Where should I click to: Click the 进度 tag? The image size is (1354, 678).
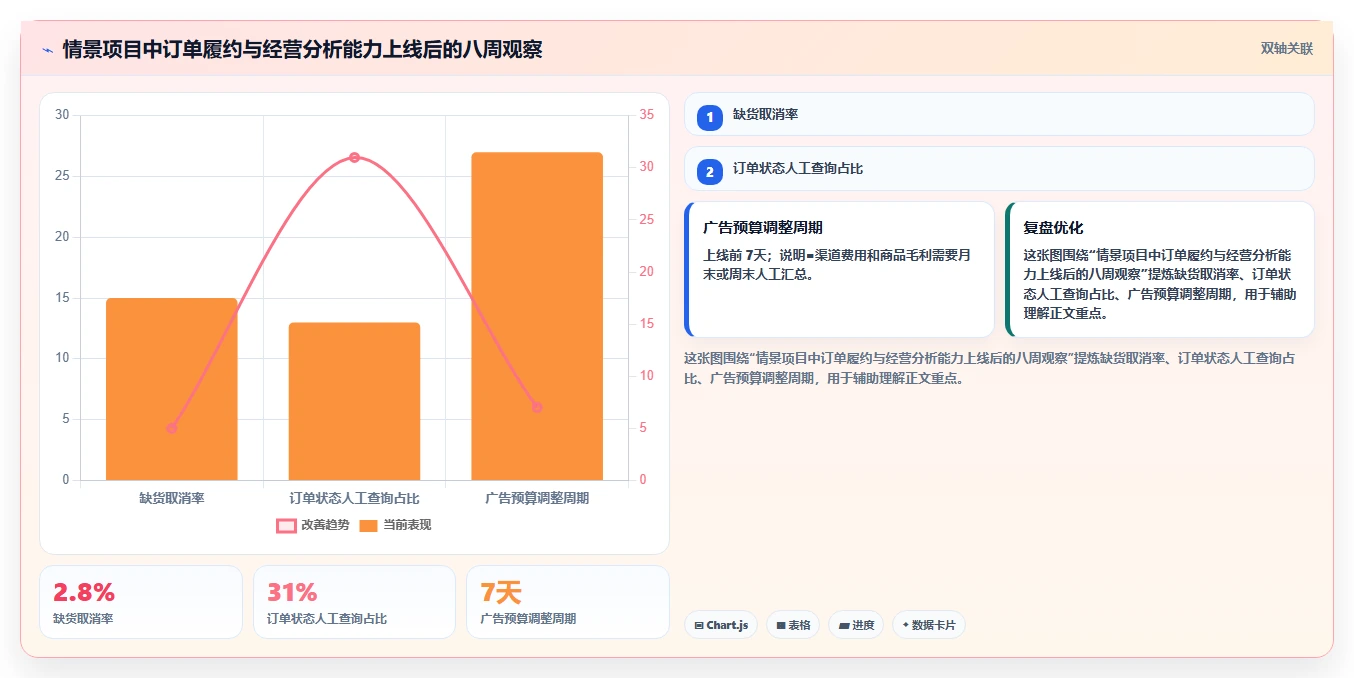856,625
